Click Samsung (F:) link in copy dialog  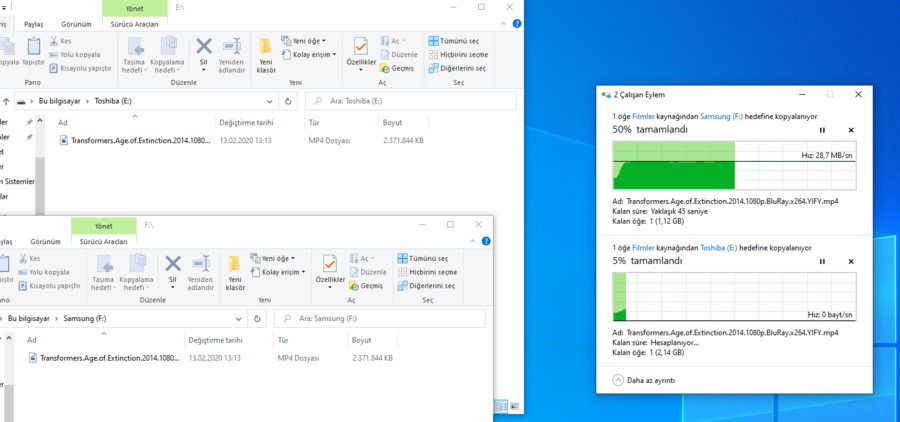tap(721, 116)
